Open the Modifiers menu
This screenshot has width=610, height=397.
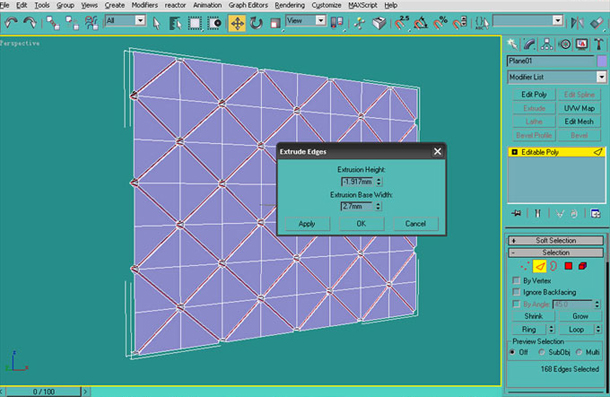coord(145,5)
